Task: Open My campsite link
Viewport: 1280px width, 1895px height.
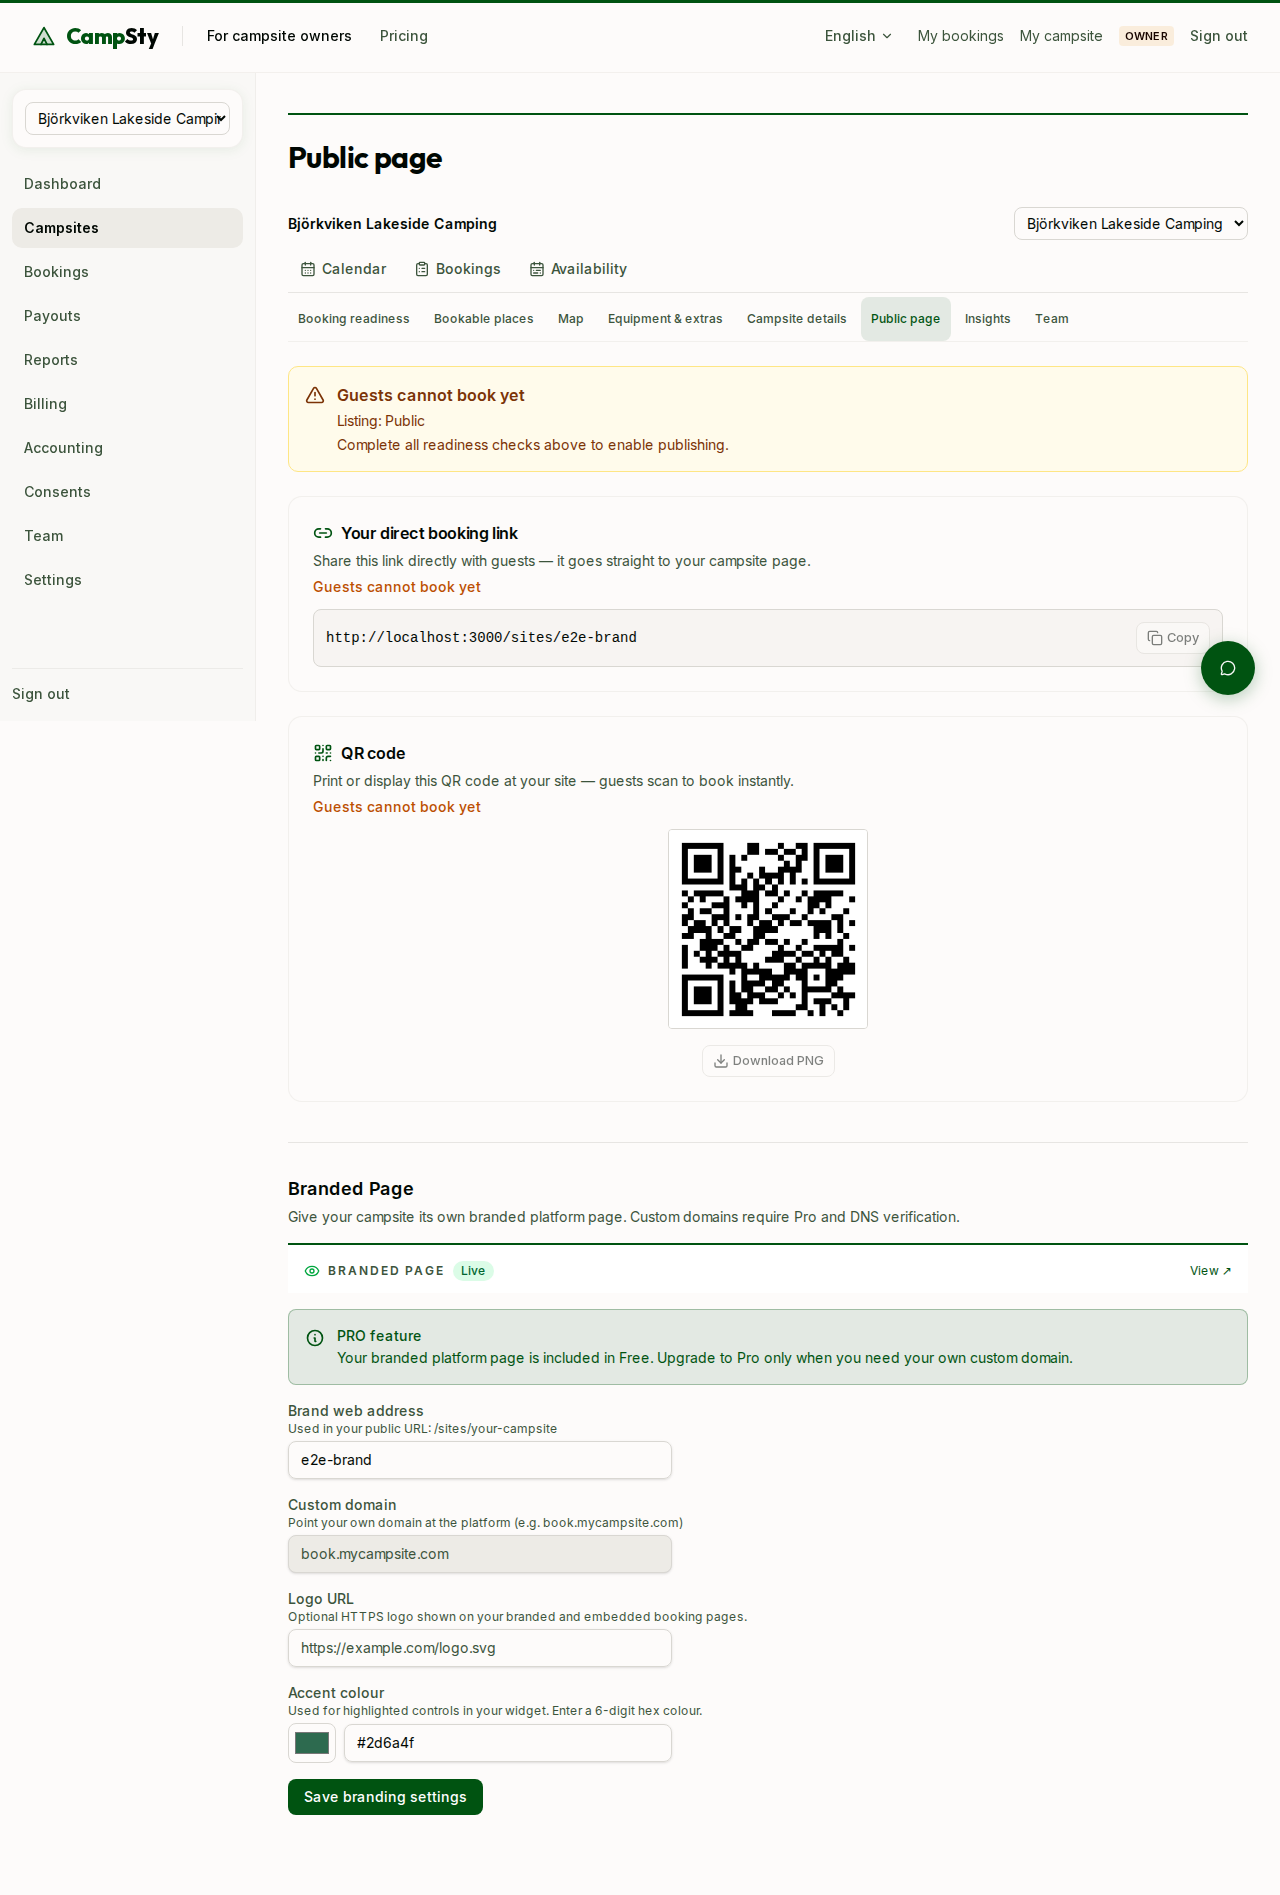Action: click(x=1061, y=36)
